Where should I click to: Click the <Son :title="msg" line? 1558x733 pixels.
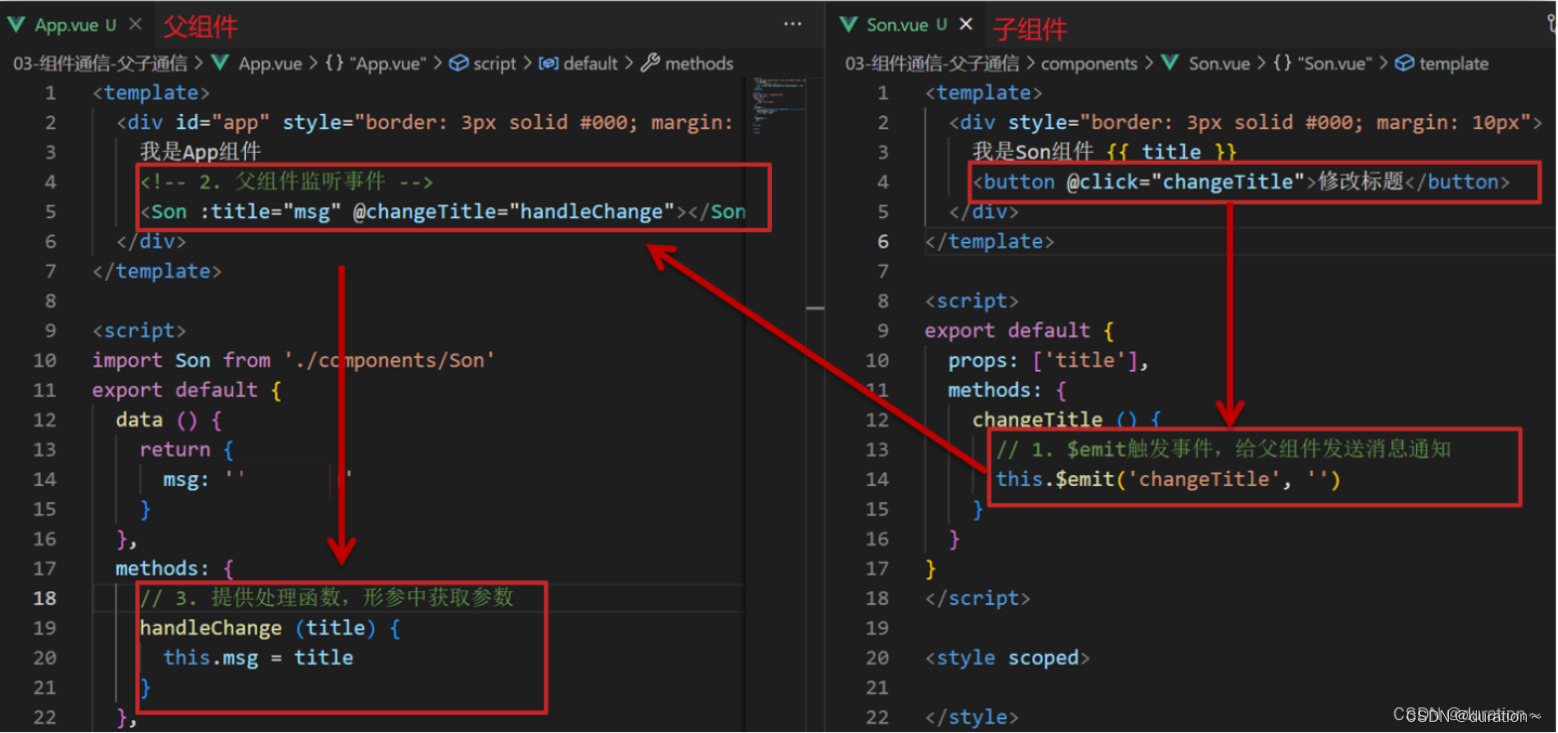click(x=442, y=212)
